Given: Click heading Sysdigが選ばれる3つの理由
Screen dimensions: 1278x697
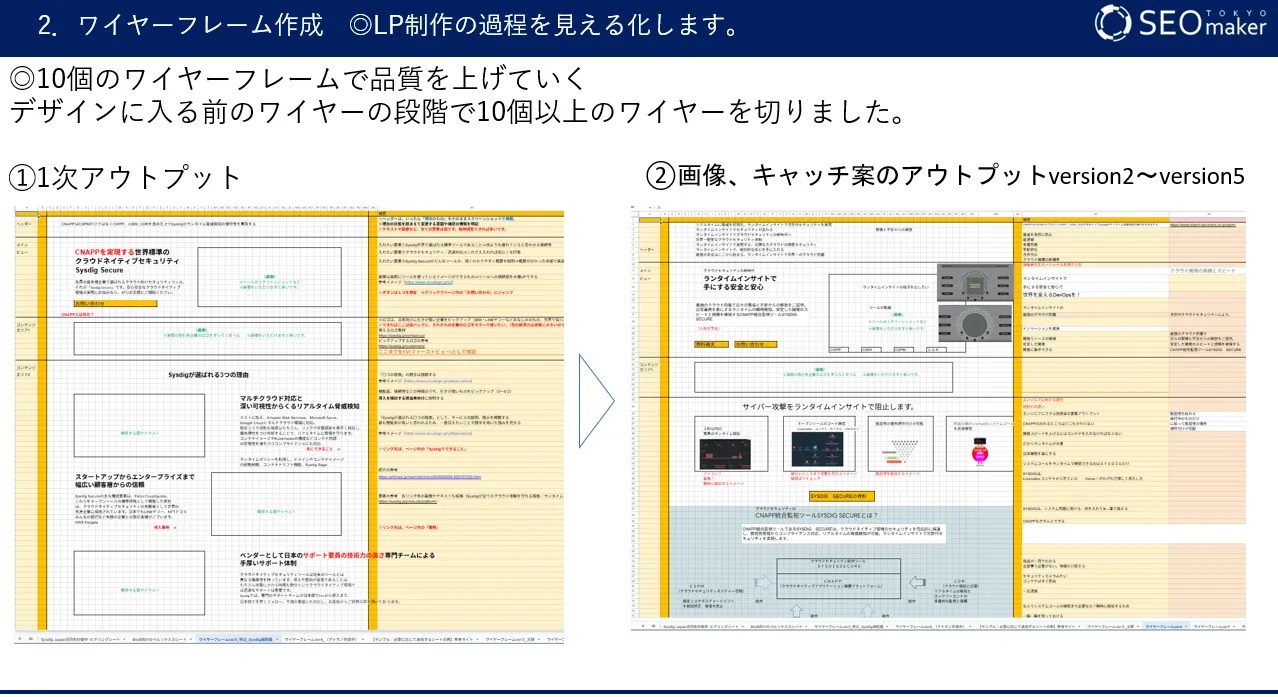Looking at the screenshot, I should click(209, 374).
